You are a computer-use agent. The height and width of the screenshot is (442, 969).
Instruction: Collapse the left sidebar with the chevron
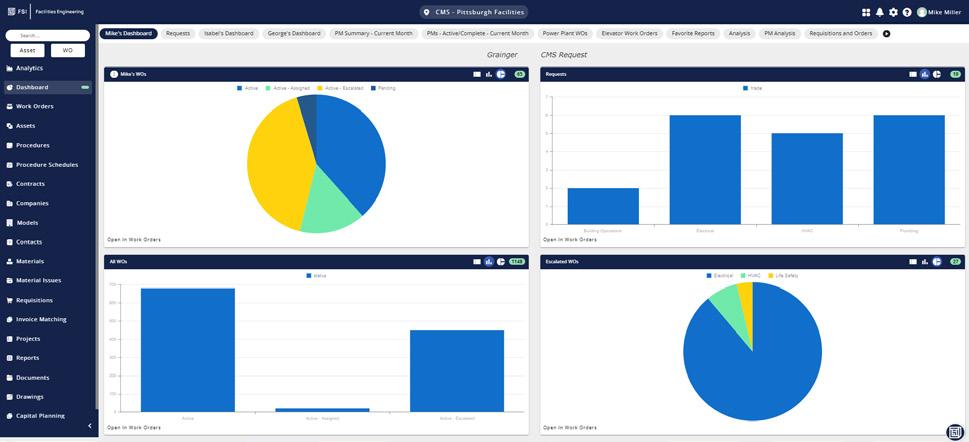[90, 426]
